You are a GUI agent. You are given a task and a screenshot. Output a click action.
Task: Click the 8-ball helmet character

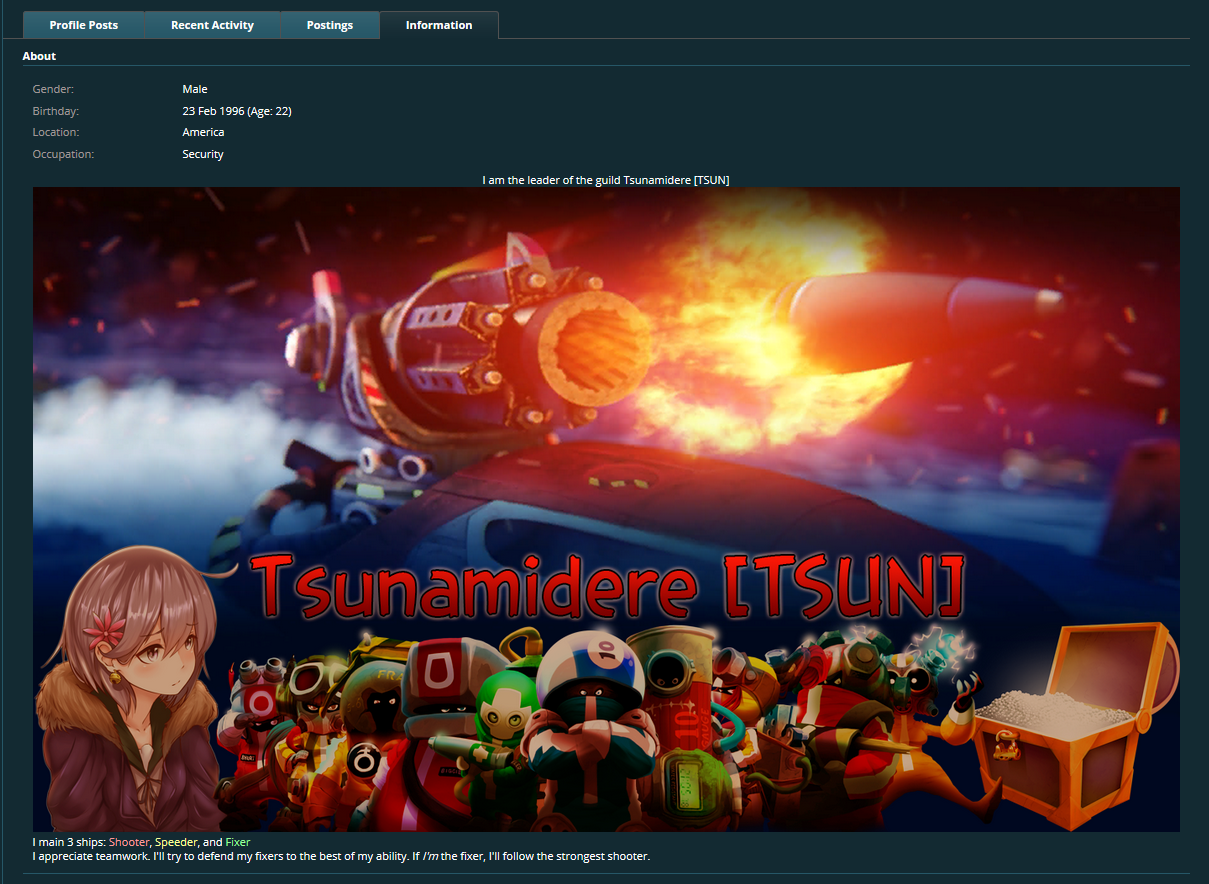point(588,700)
